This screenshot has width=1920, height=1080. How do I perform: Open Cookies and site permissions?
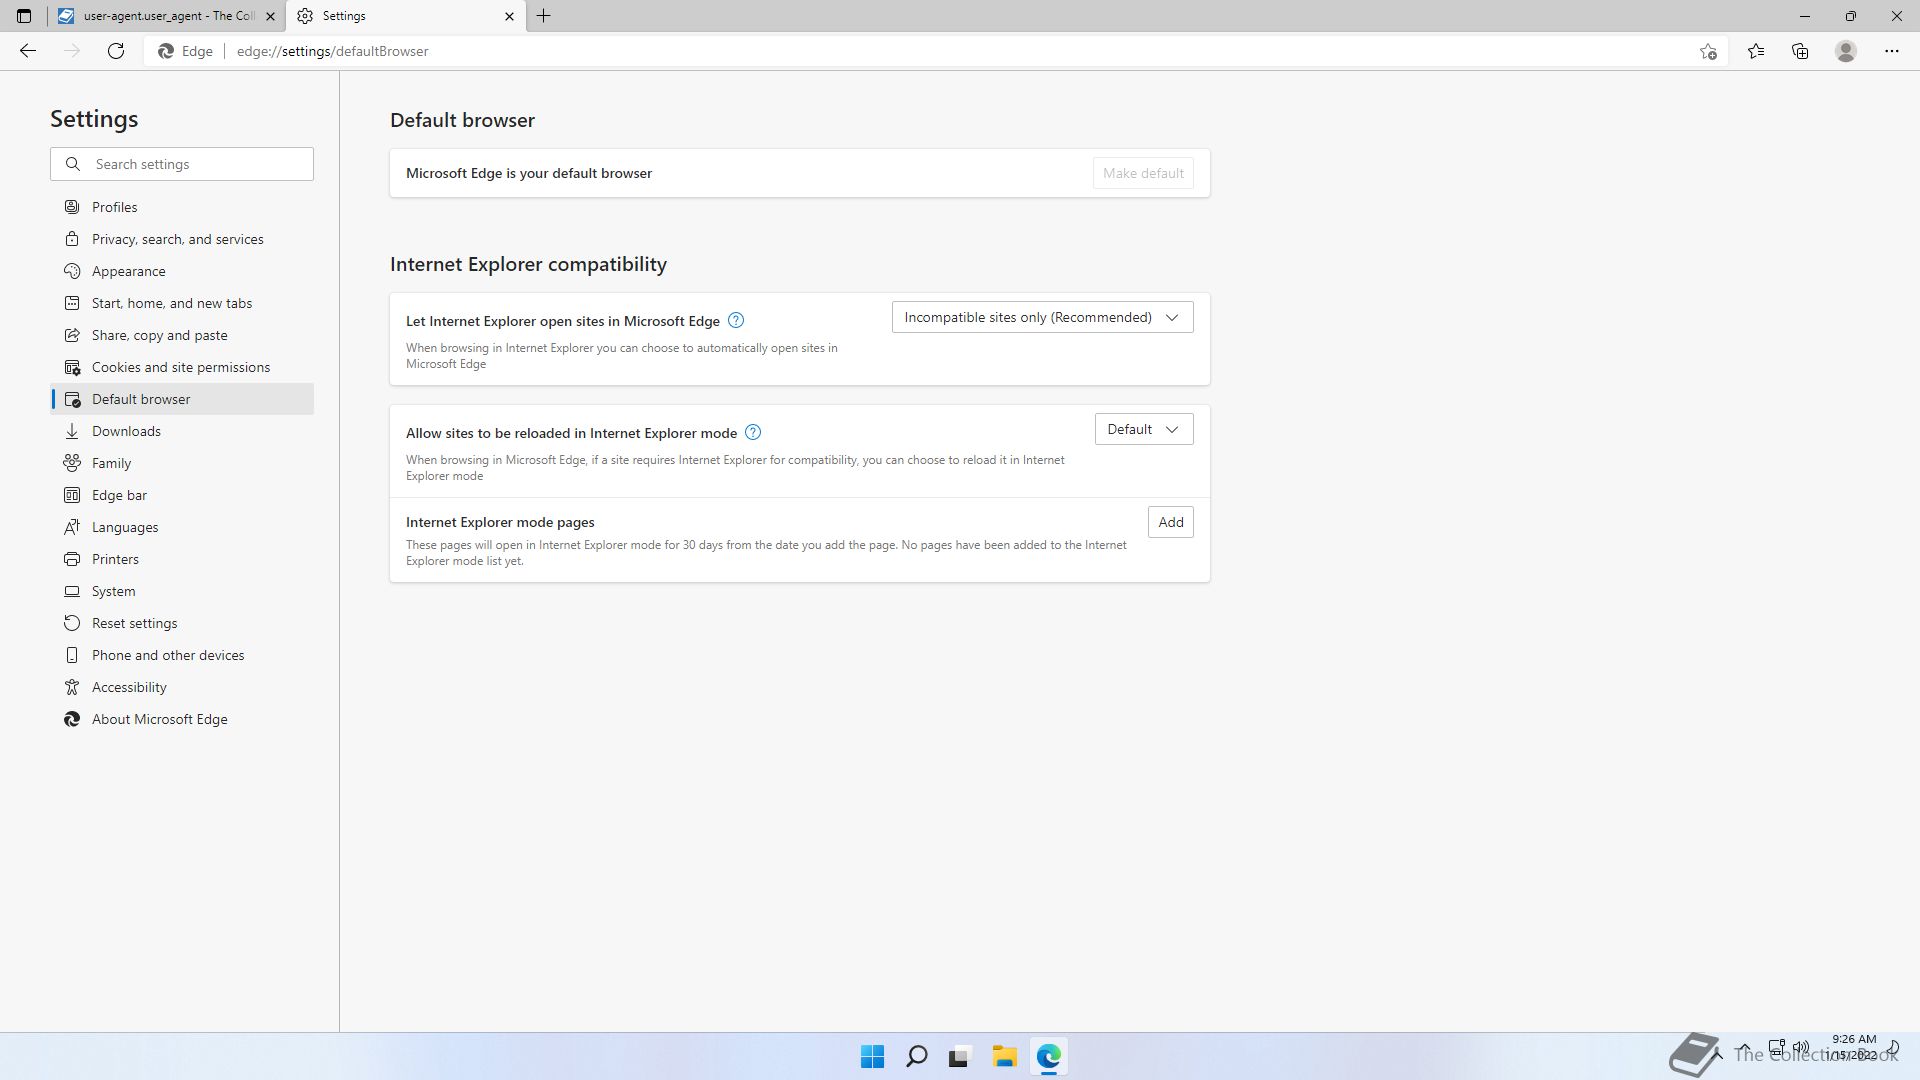(182, 367)
